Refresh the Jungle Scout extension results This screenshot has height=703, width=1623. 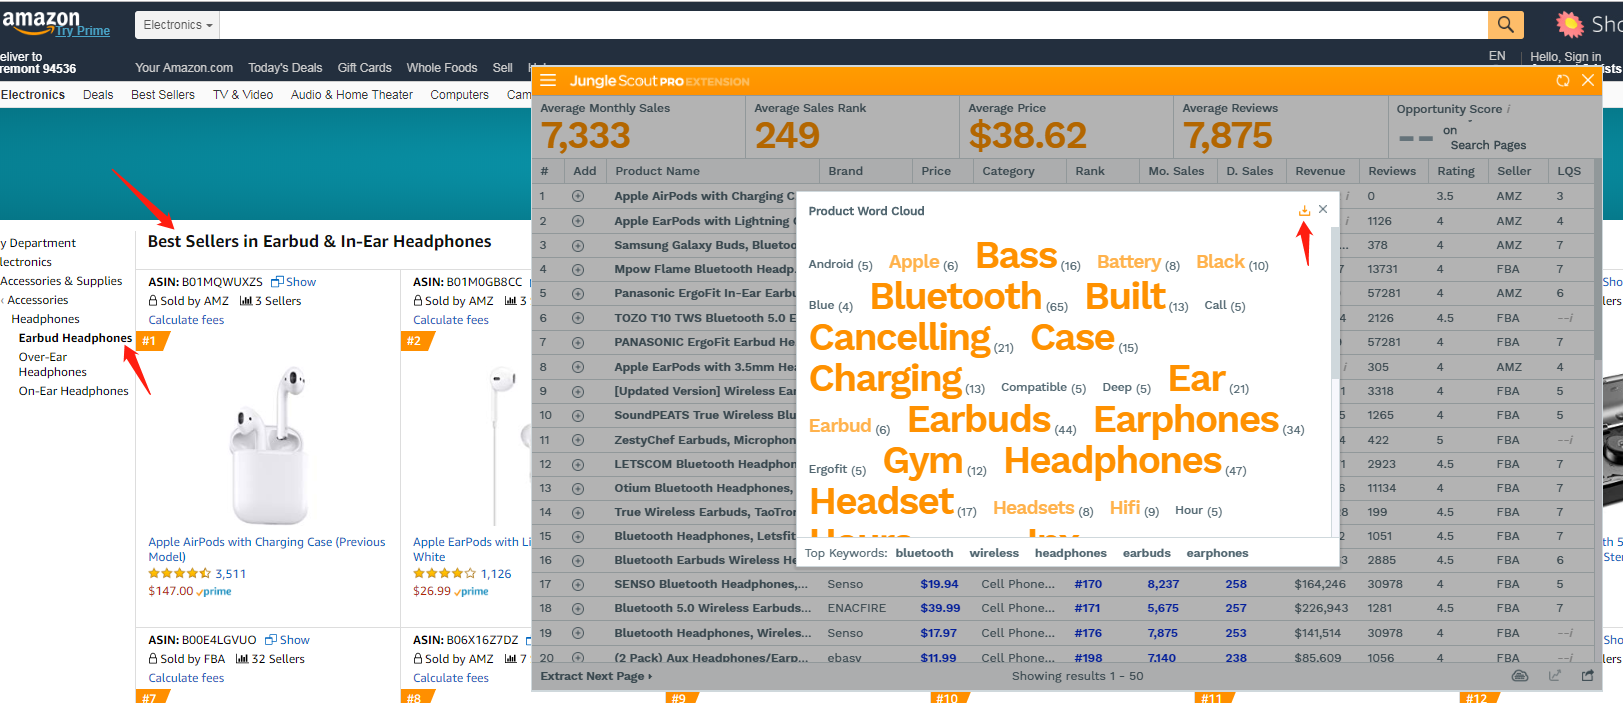1563,80
